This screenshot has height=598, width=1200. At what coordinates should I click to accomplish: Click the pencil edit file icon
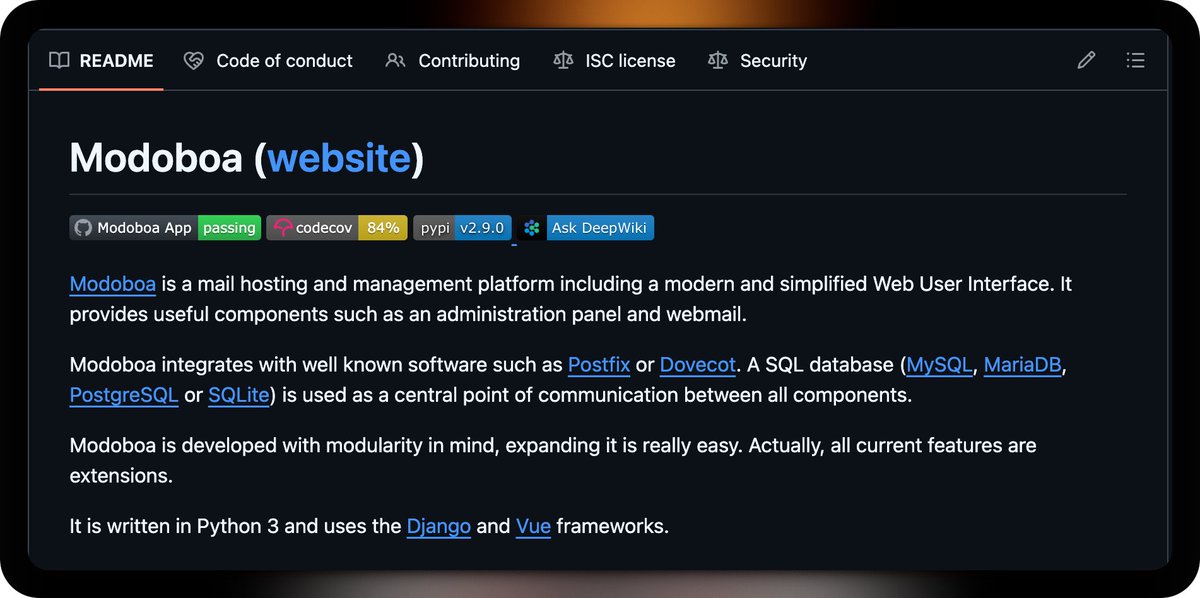(x=1086, y=61)
